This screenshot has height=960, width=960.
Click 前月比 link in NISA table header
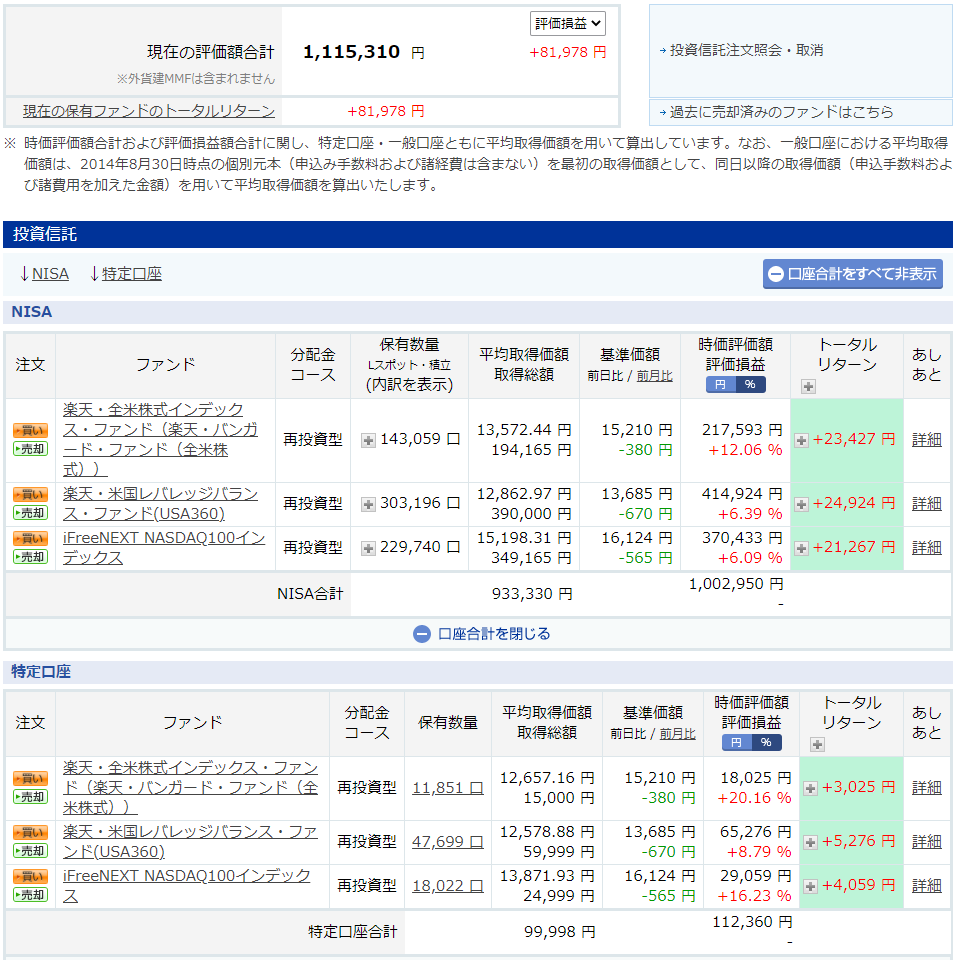coord(654,376)
